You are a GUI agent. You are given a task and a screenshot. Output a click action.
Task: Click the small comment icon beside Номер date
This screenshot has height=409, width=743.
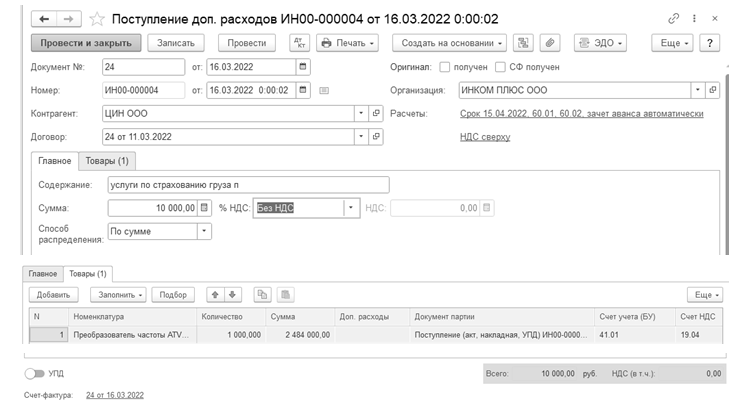324,91
